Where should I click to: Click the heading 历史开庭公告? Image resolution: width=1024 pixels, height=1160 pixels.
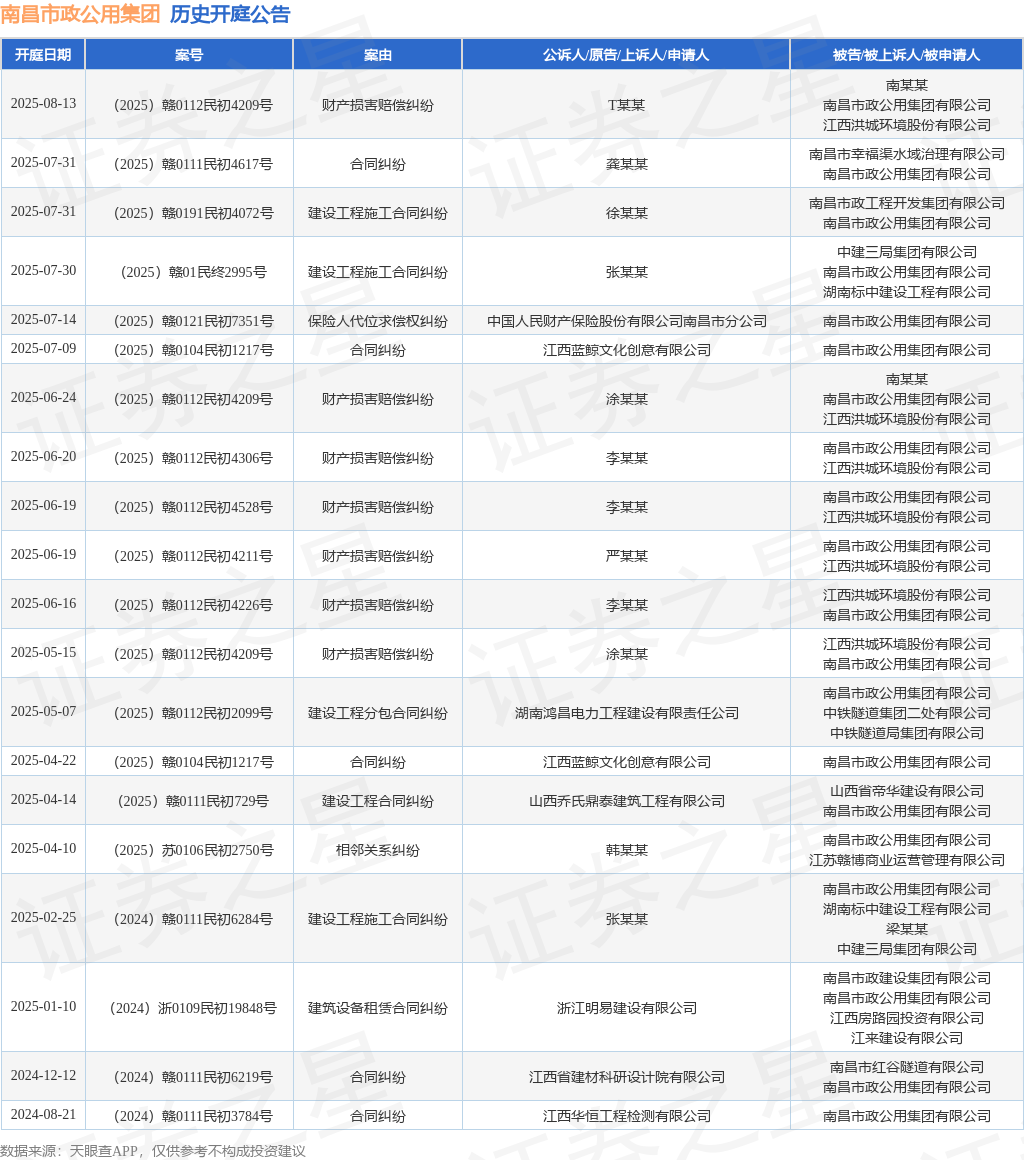click(230, 14)
